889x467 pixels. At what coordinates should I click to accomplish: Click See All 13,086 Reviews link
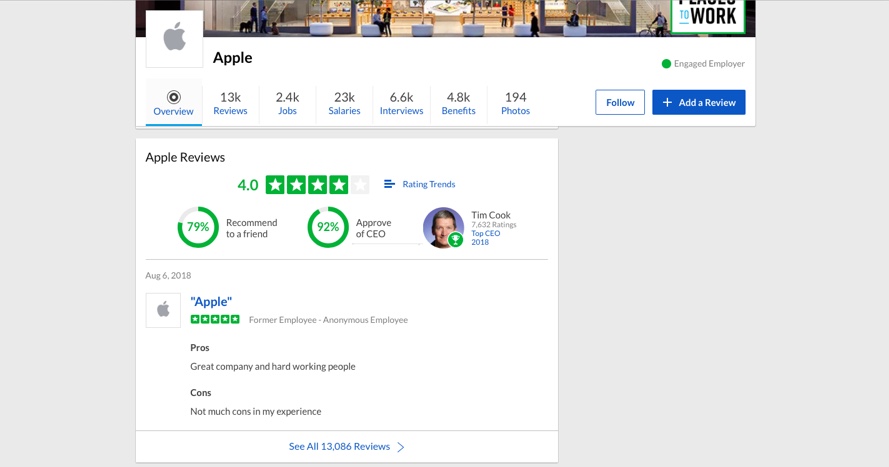(x=339, y=447)
